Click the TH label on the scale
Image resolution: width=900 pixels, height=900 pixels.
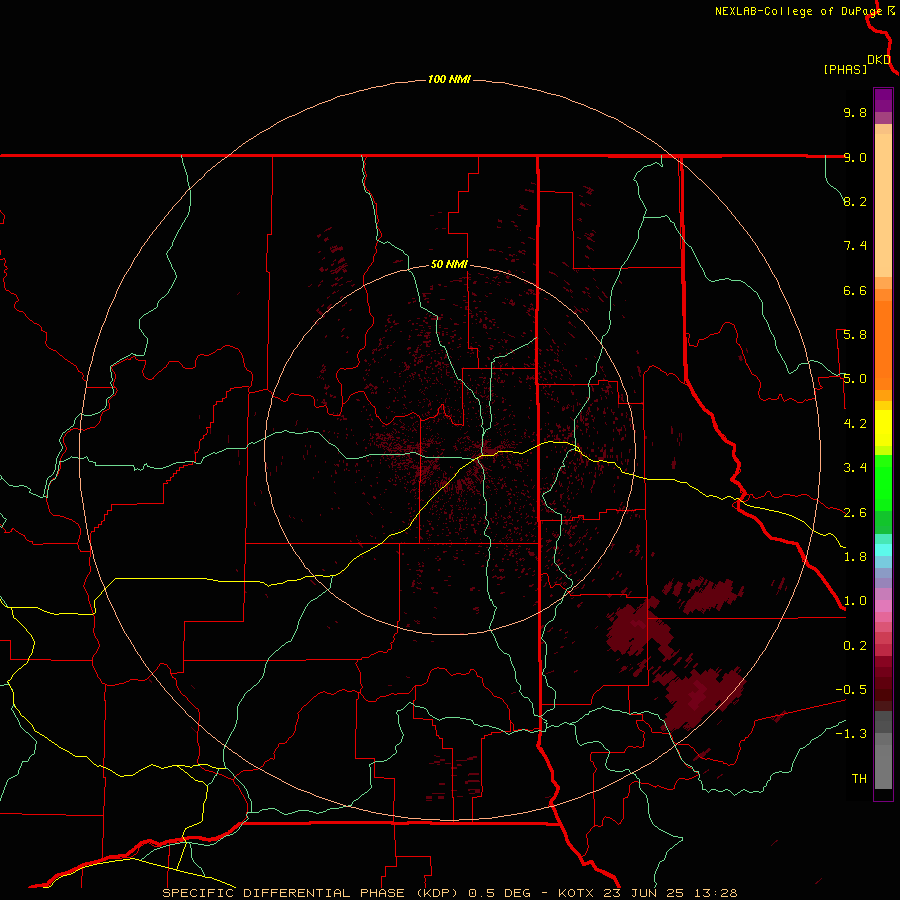[859, 779]
